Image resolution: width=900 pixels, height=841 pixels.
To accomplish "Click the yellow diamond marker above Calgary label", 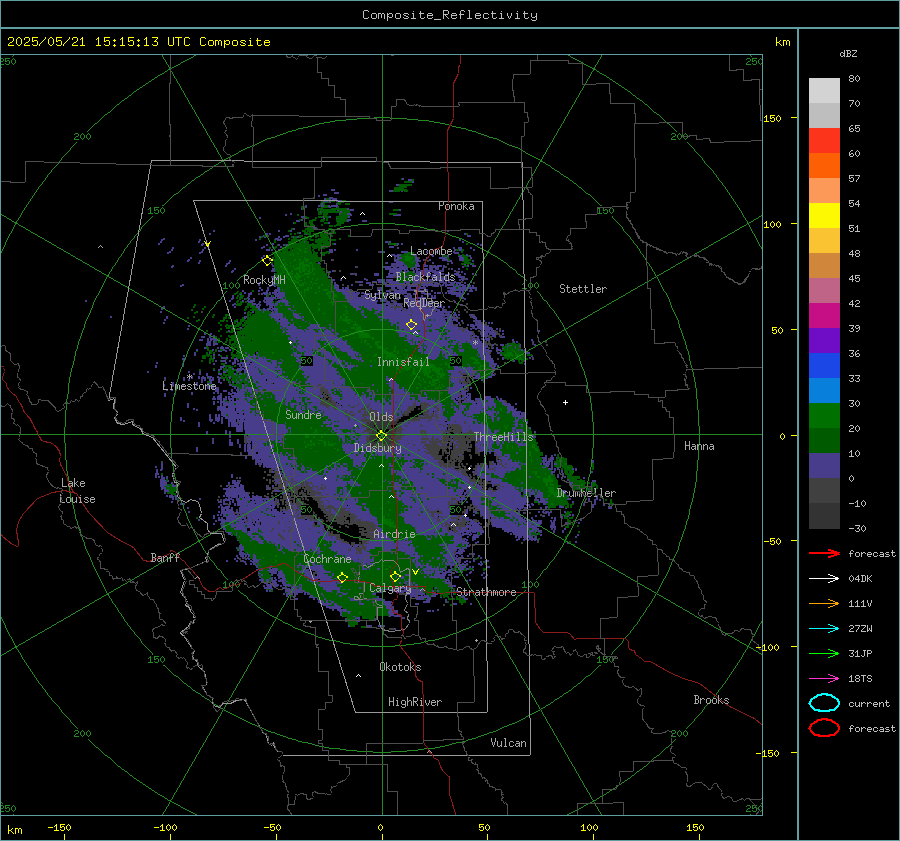I will click(395, 576).
